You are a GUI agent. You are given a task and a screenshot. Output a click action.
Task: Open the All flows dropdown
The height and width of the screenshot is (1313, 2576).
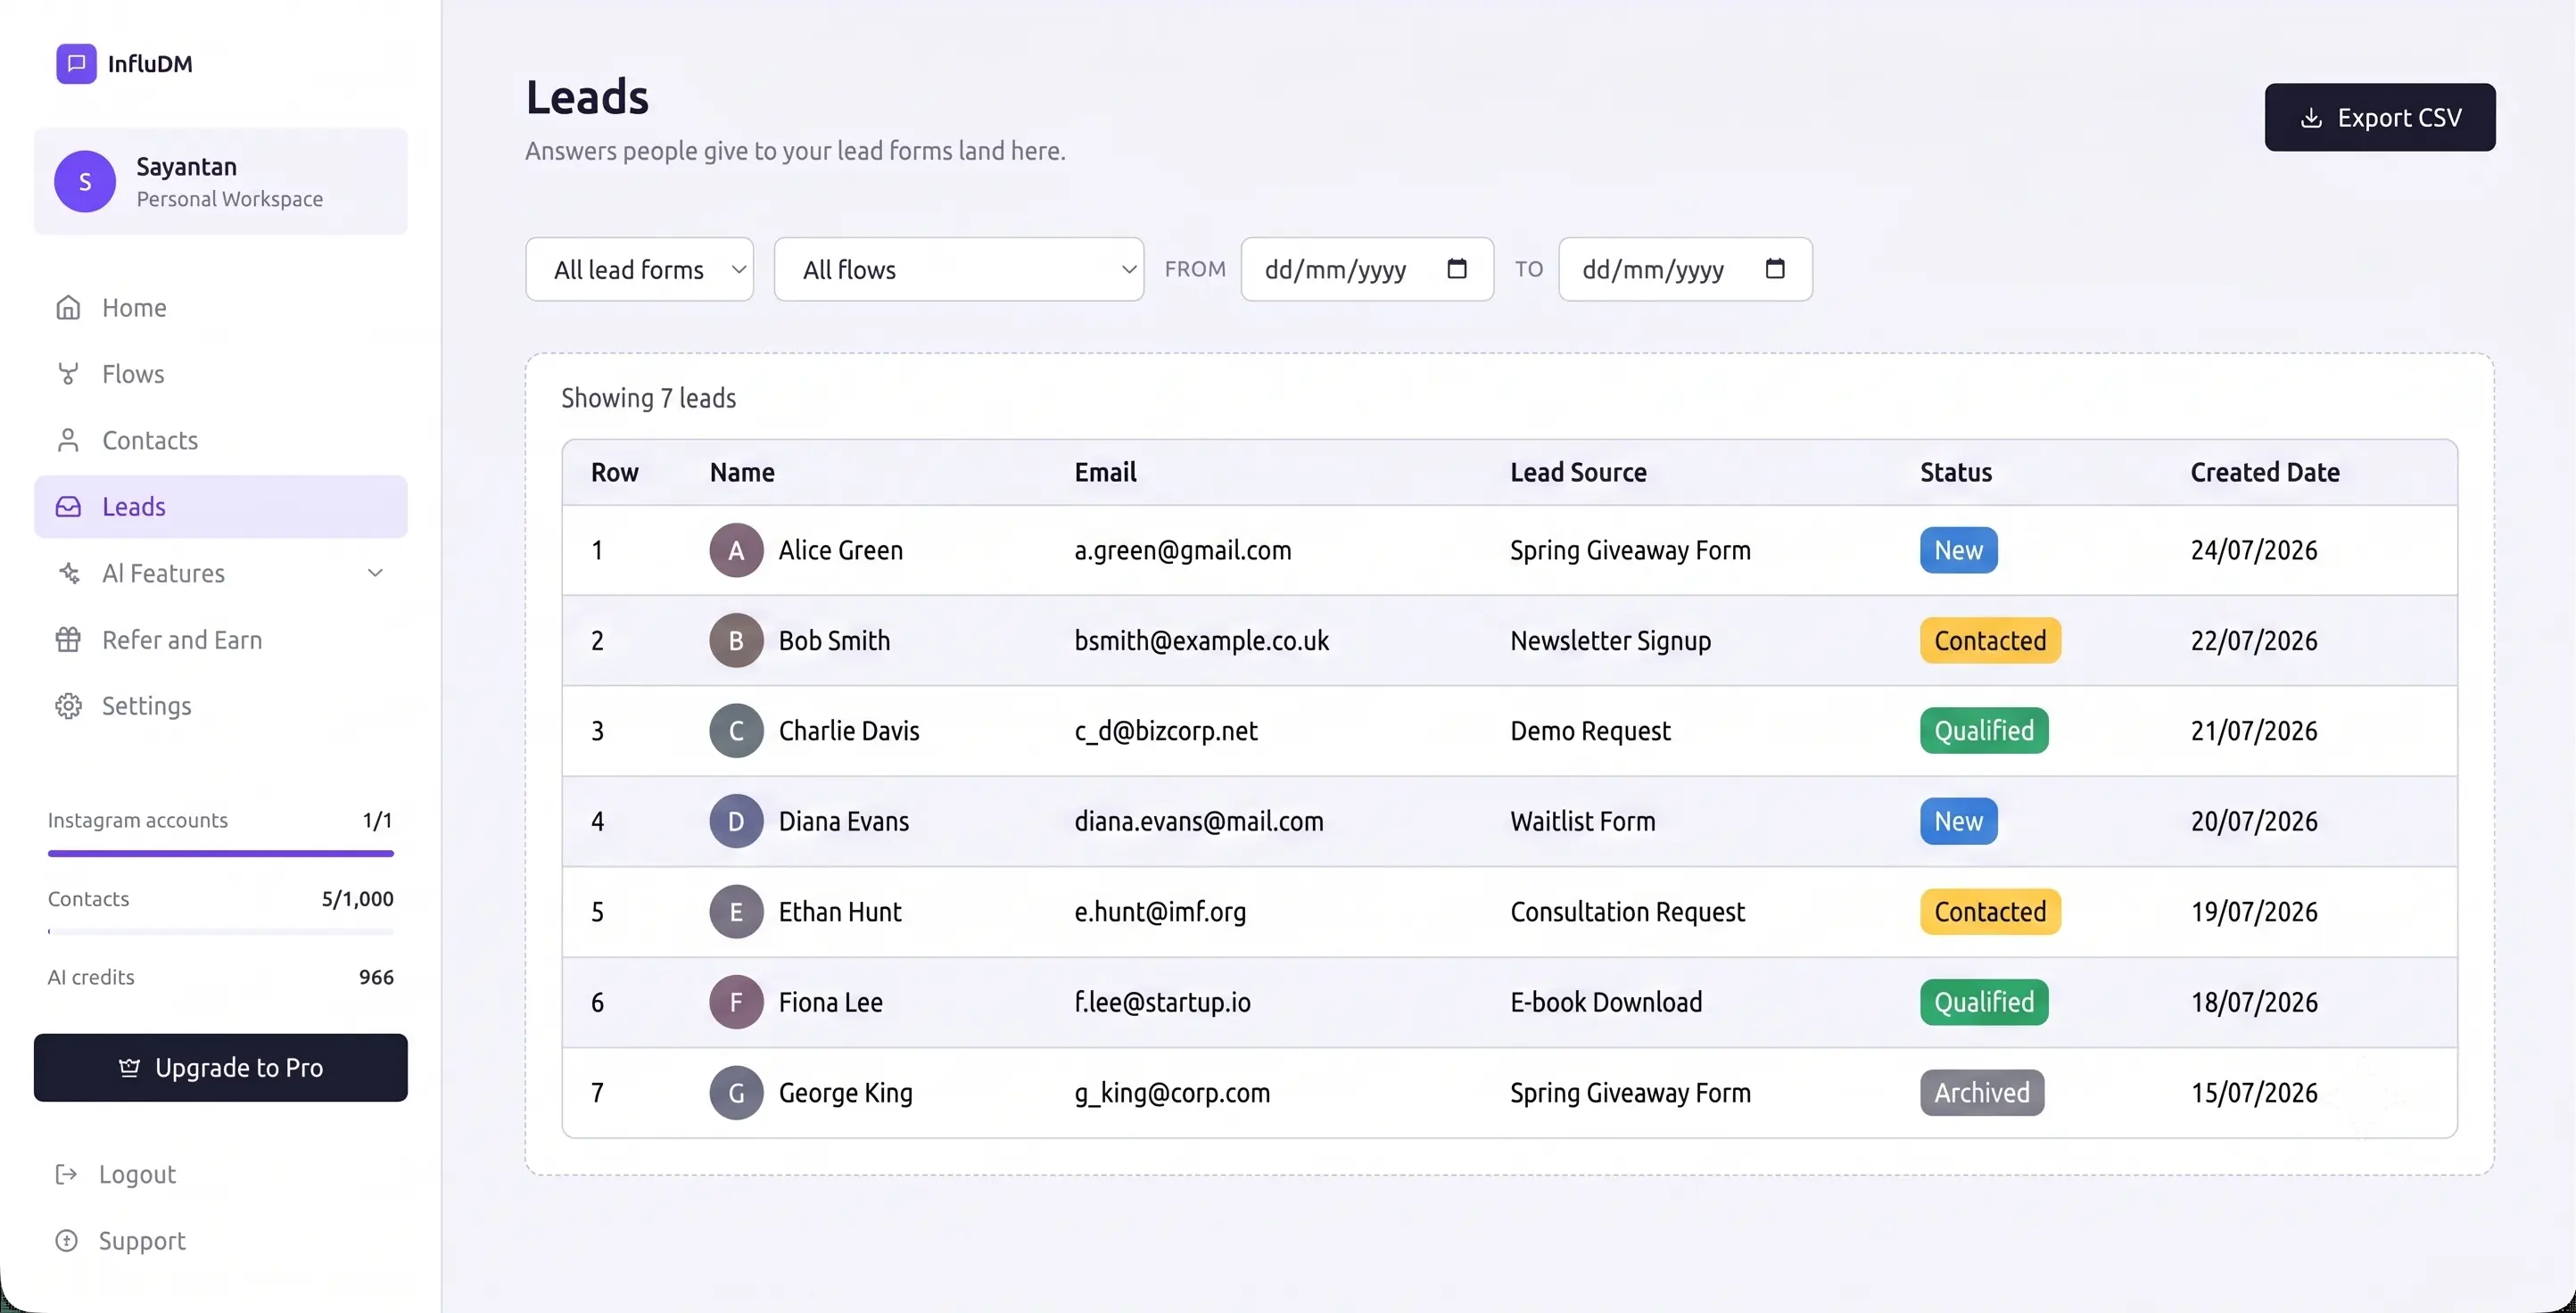tap(959, 269)
